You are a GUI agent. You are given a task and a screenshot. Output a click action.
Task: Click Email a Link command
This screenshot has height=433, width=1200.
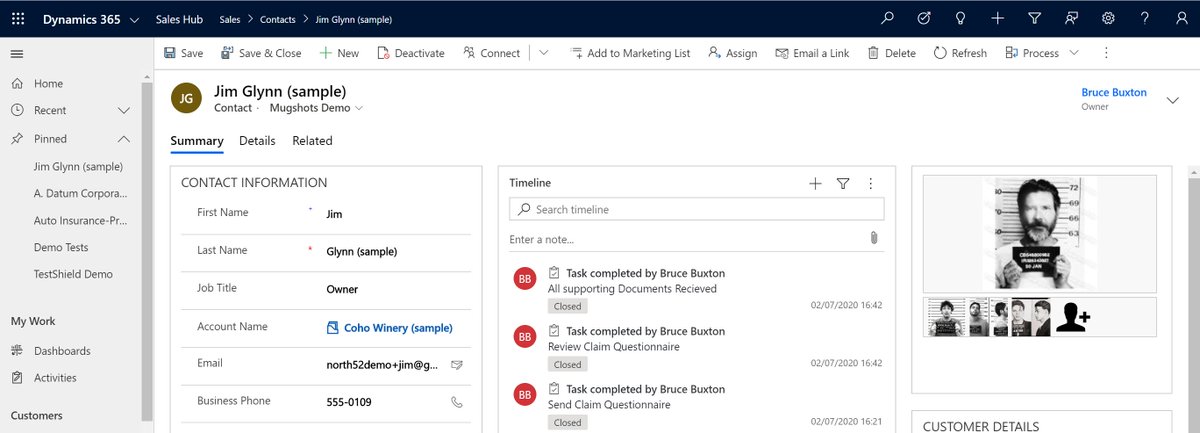click(811, 54)
